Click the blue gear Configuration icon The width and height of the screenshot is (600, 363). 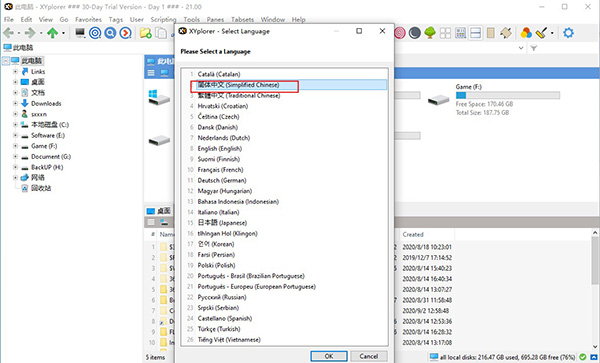click(x=568, y=33)
